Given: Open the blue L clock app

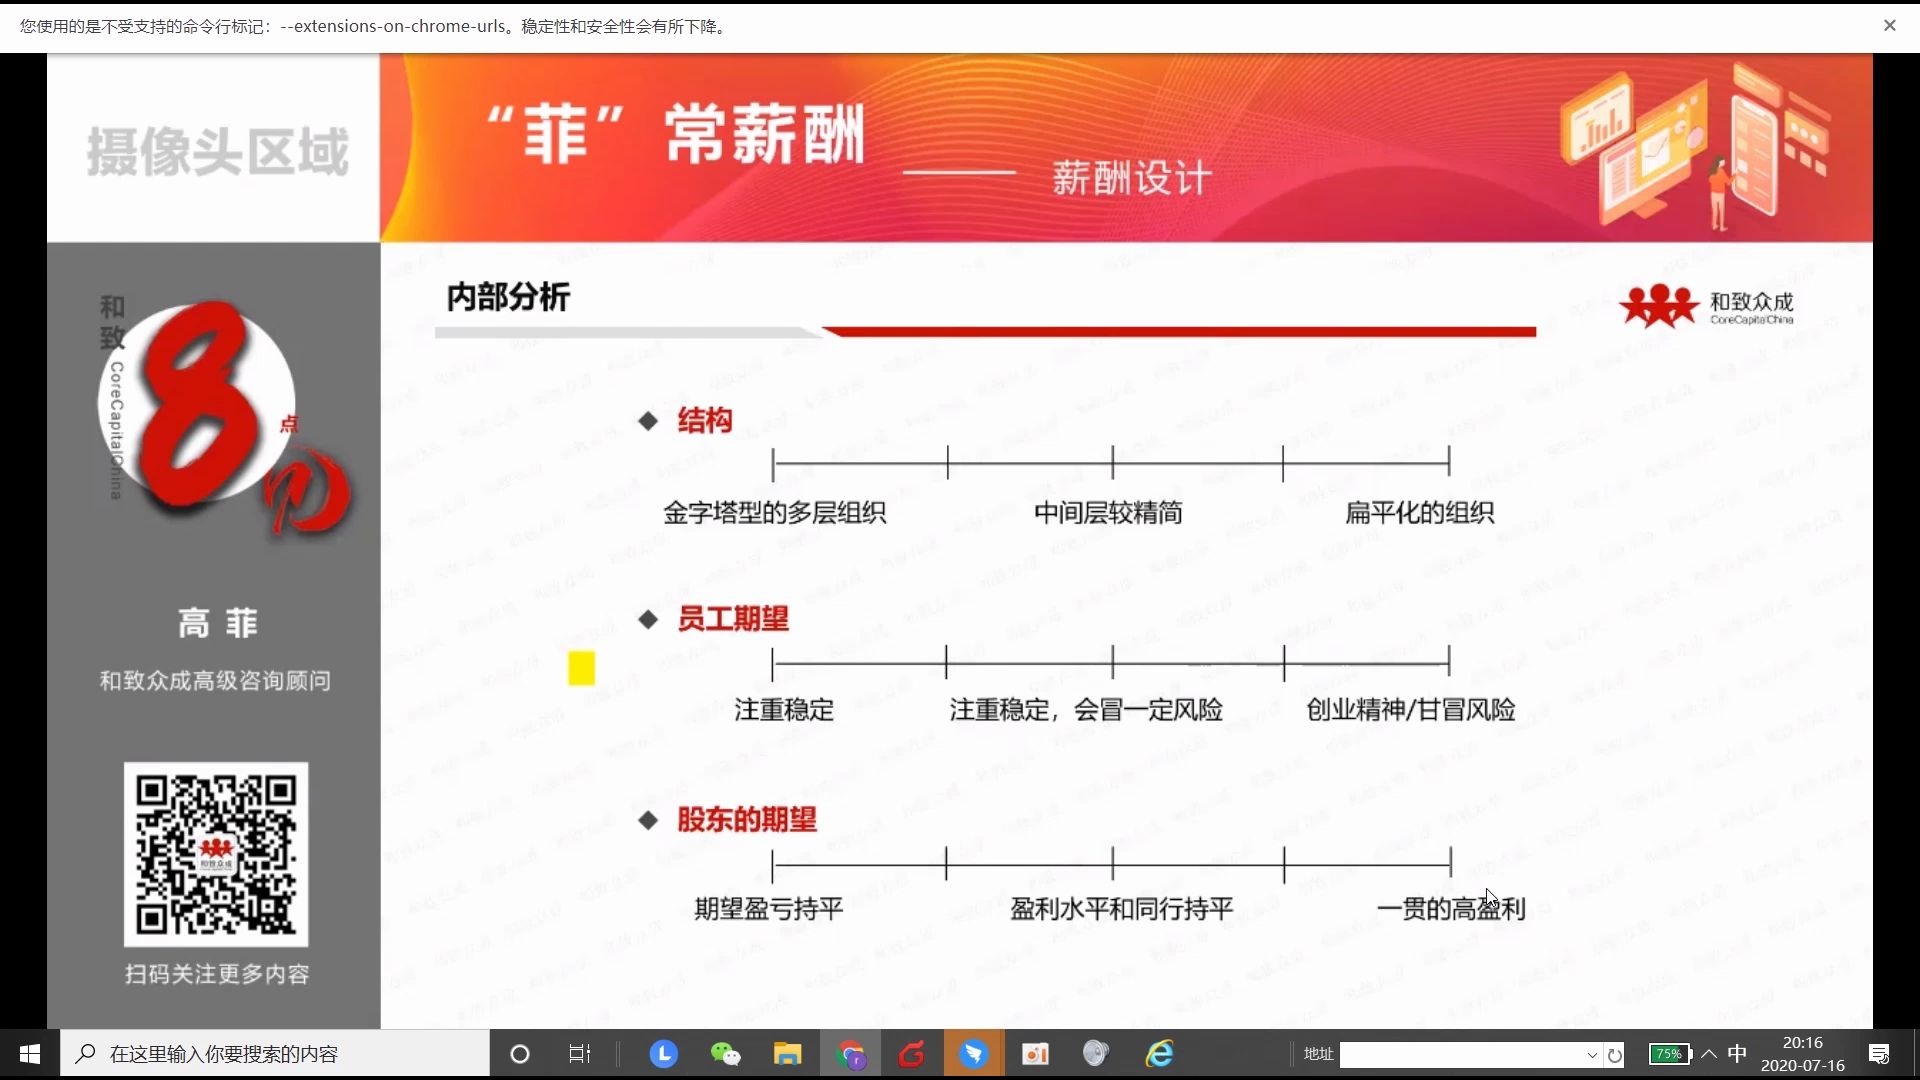Looking at the screenshot, I should click(664, 1054).
